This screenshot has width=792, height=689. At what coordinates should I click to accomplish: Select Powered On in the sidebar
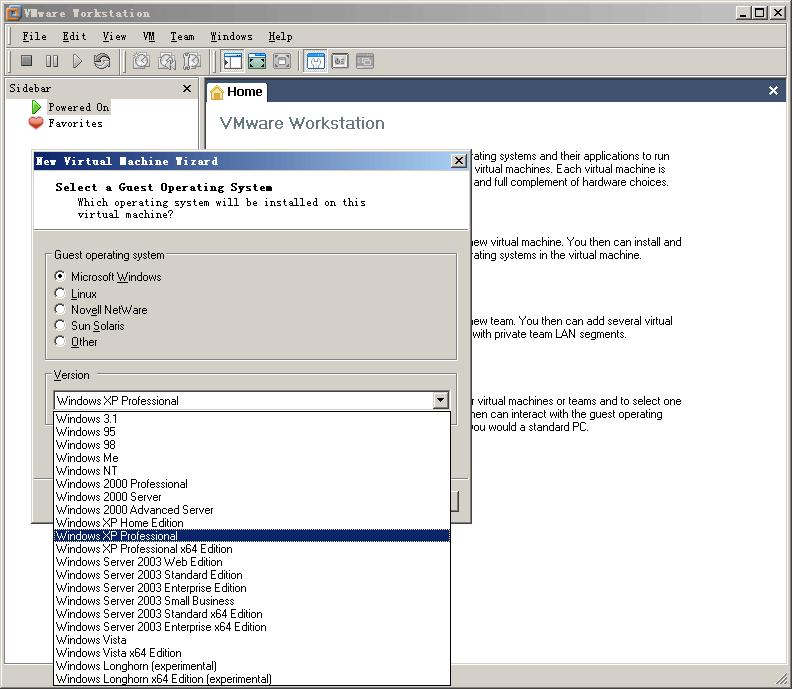[x=78, y=107]
